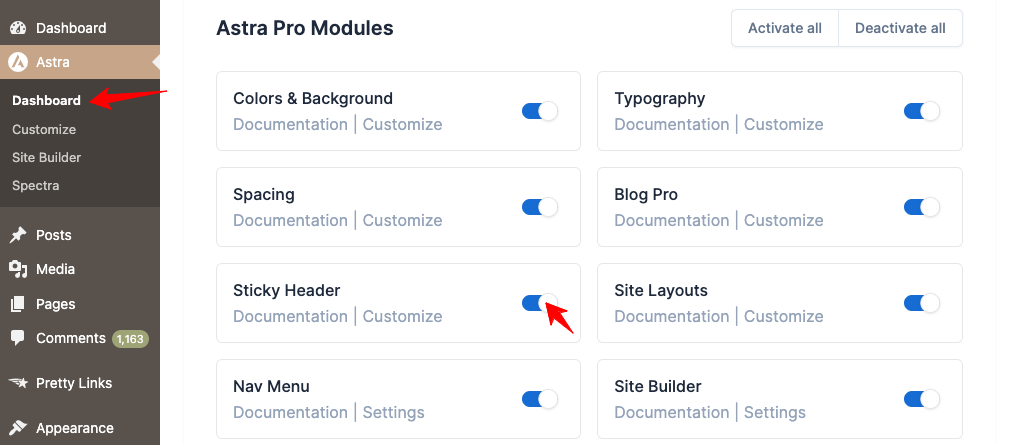Viewport: 1012px width, 445px height.
Task: Toggle the Typography module switch
Action: [x=922, y=111]
